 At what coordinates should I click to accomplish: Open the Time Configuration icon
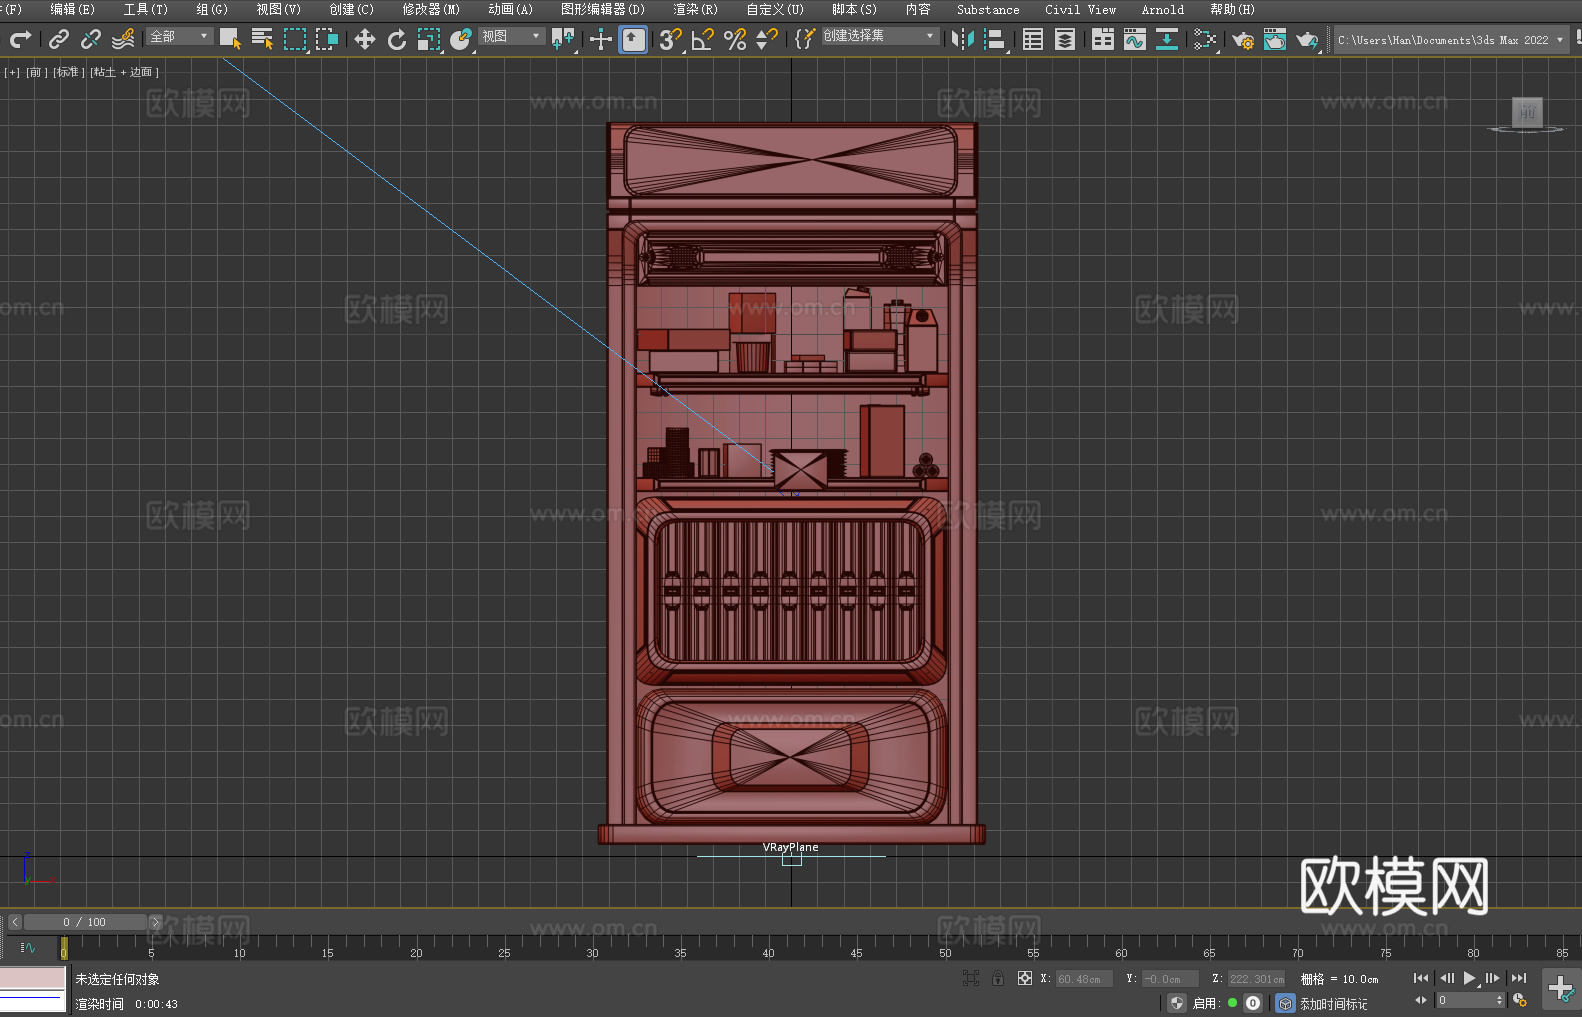click(1520, 1000)
